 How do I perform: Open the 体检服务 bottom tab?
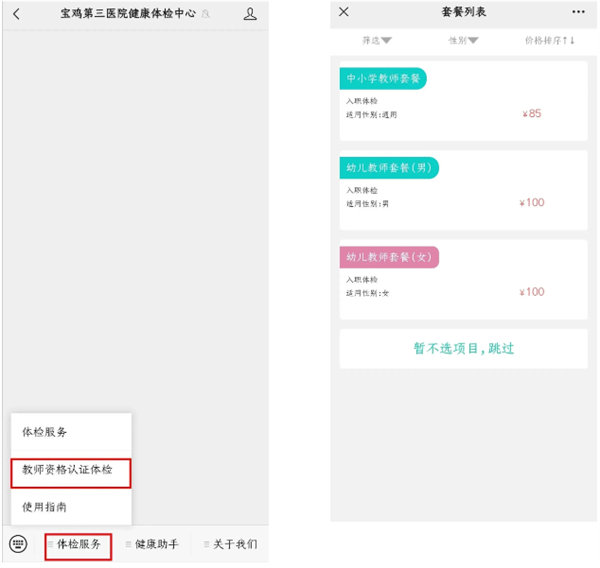pyautogui.click(x=78, y=545)
